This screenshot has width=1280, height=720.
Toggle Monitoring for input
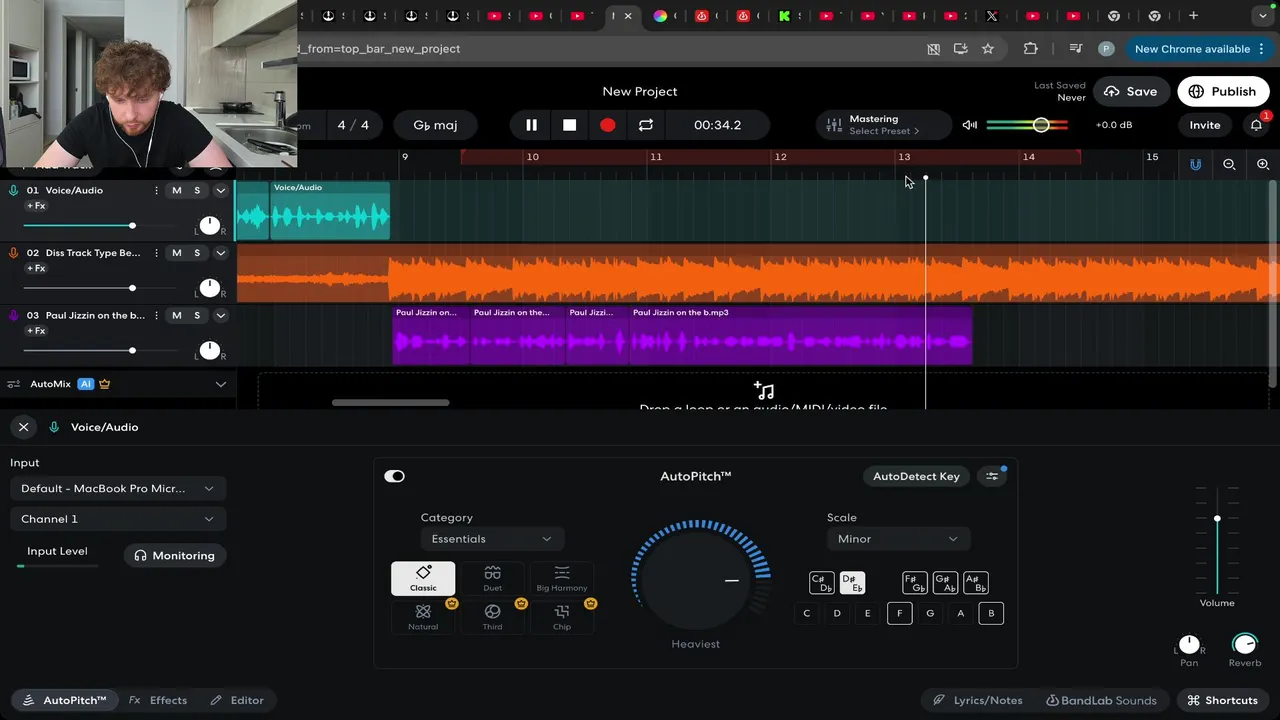click(175, 555)
